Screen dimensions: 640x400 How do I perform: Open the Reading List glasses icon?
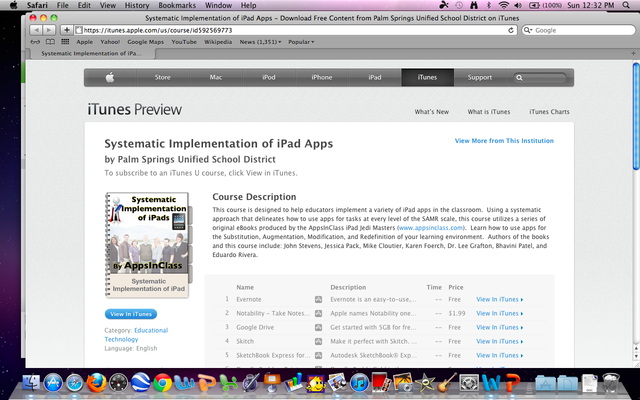click(36, 42)
